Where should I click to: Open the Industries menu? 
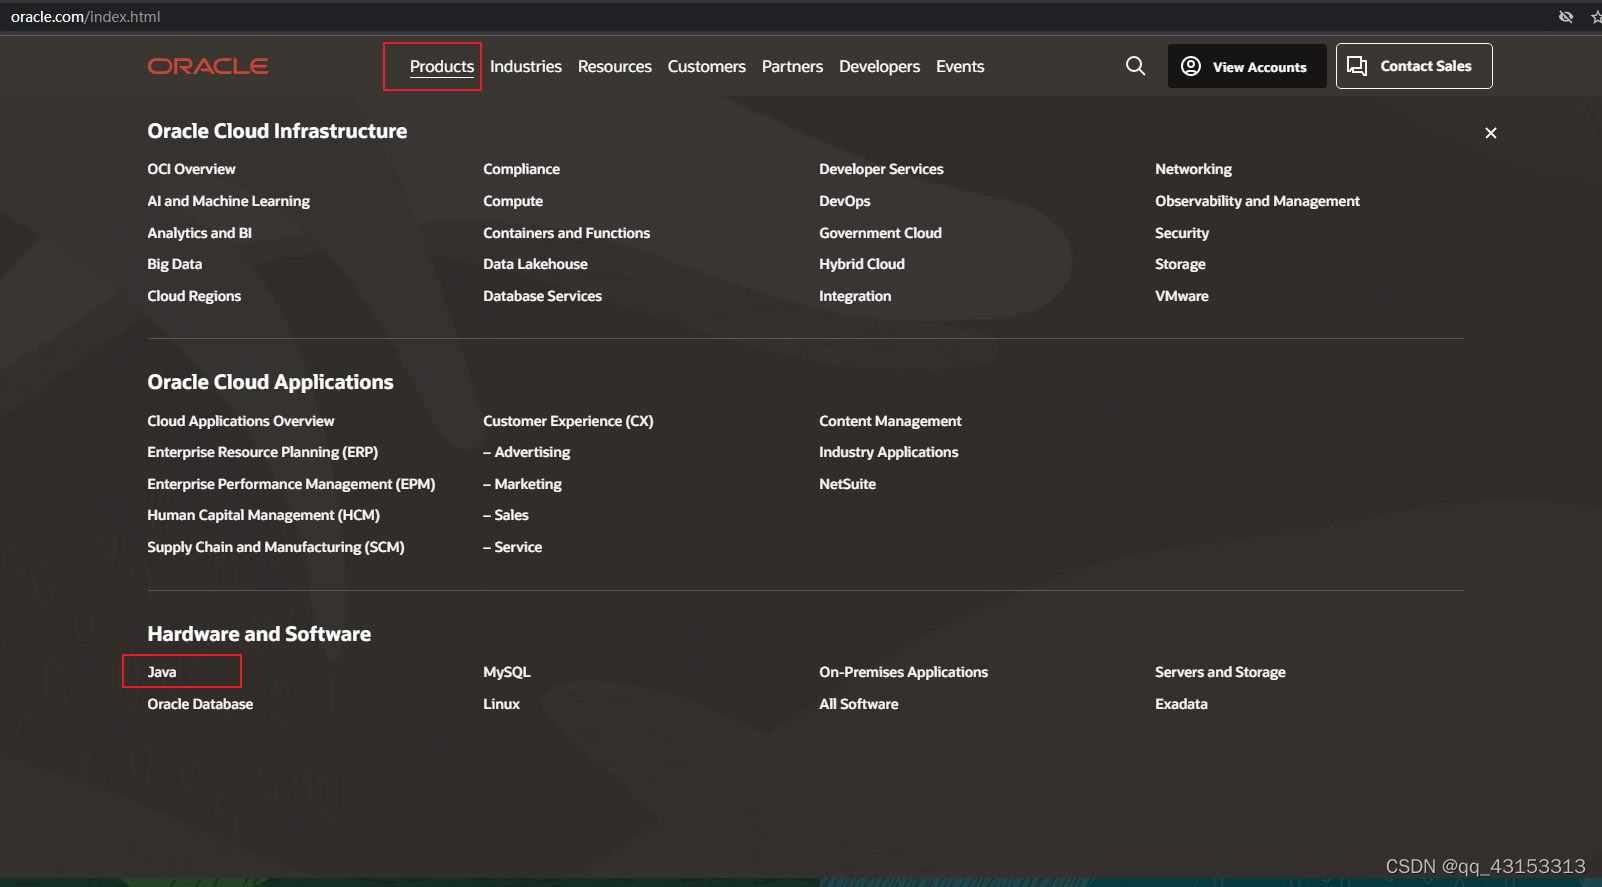[x=526, y=66]
